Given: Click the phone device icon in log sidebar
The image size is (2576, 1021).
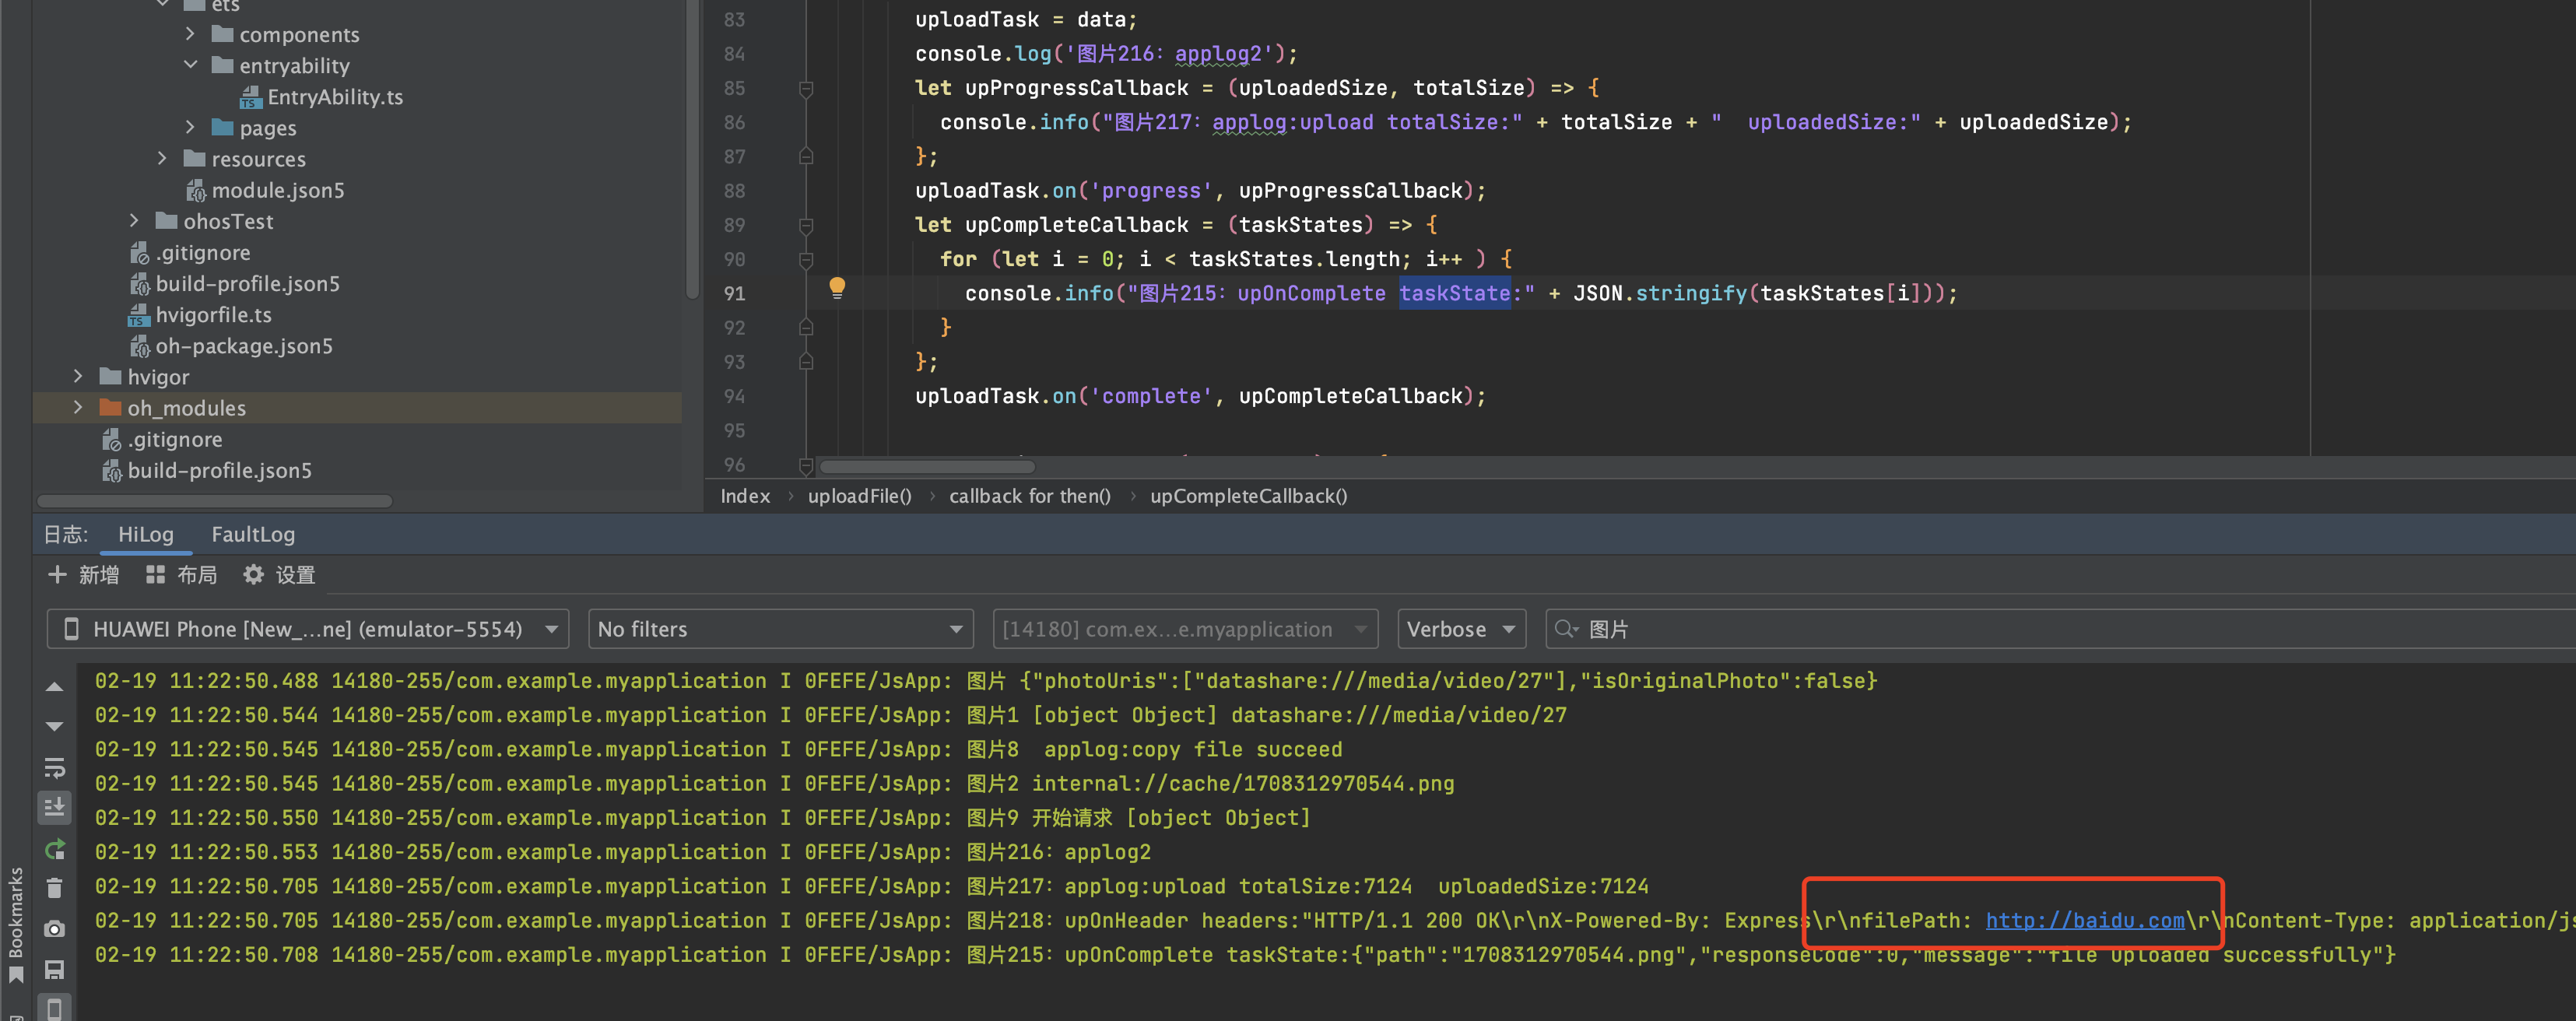Looking at the screenshot, I should [55, 1008].
